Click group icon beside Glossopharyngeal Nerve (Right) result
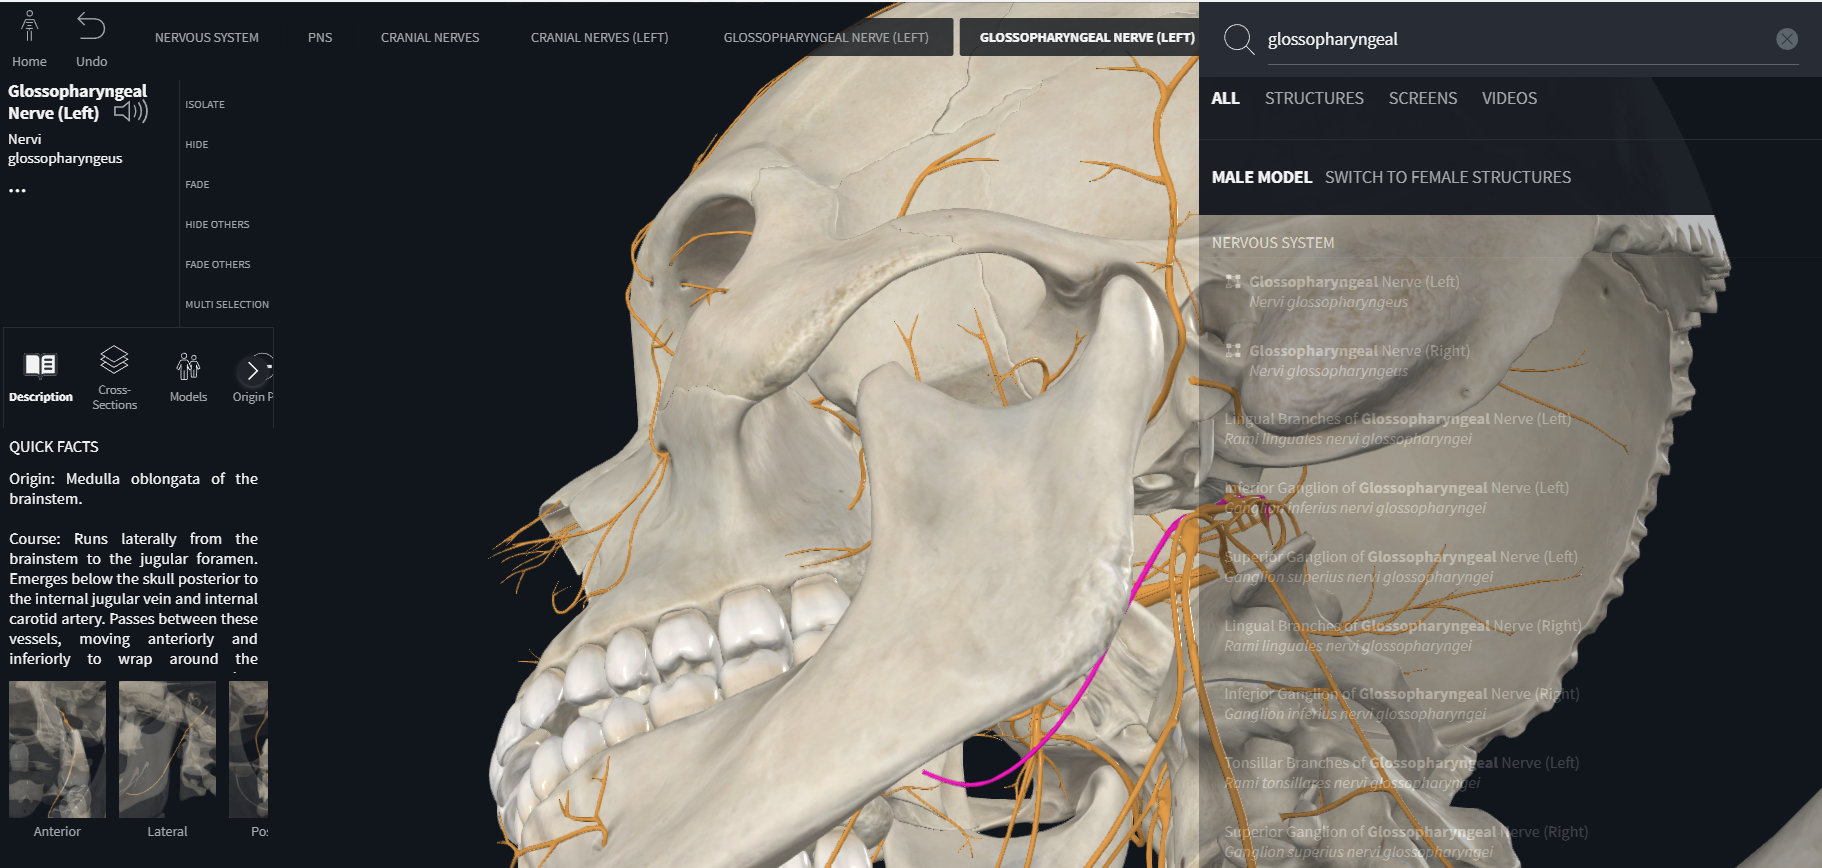 (x=1233, y=351)
